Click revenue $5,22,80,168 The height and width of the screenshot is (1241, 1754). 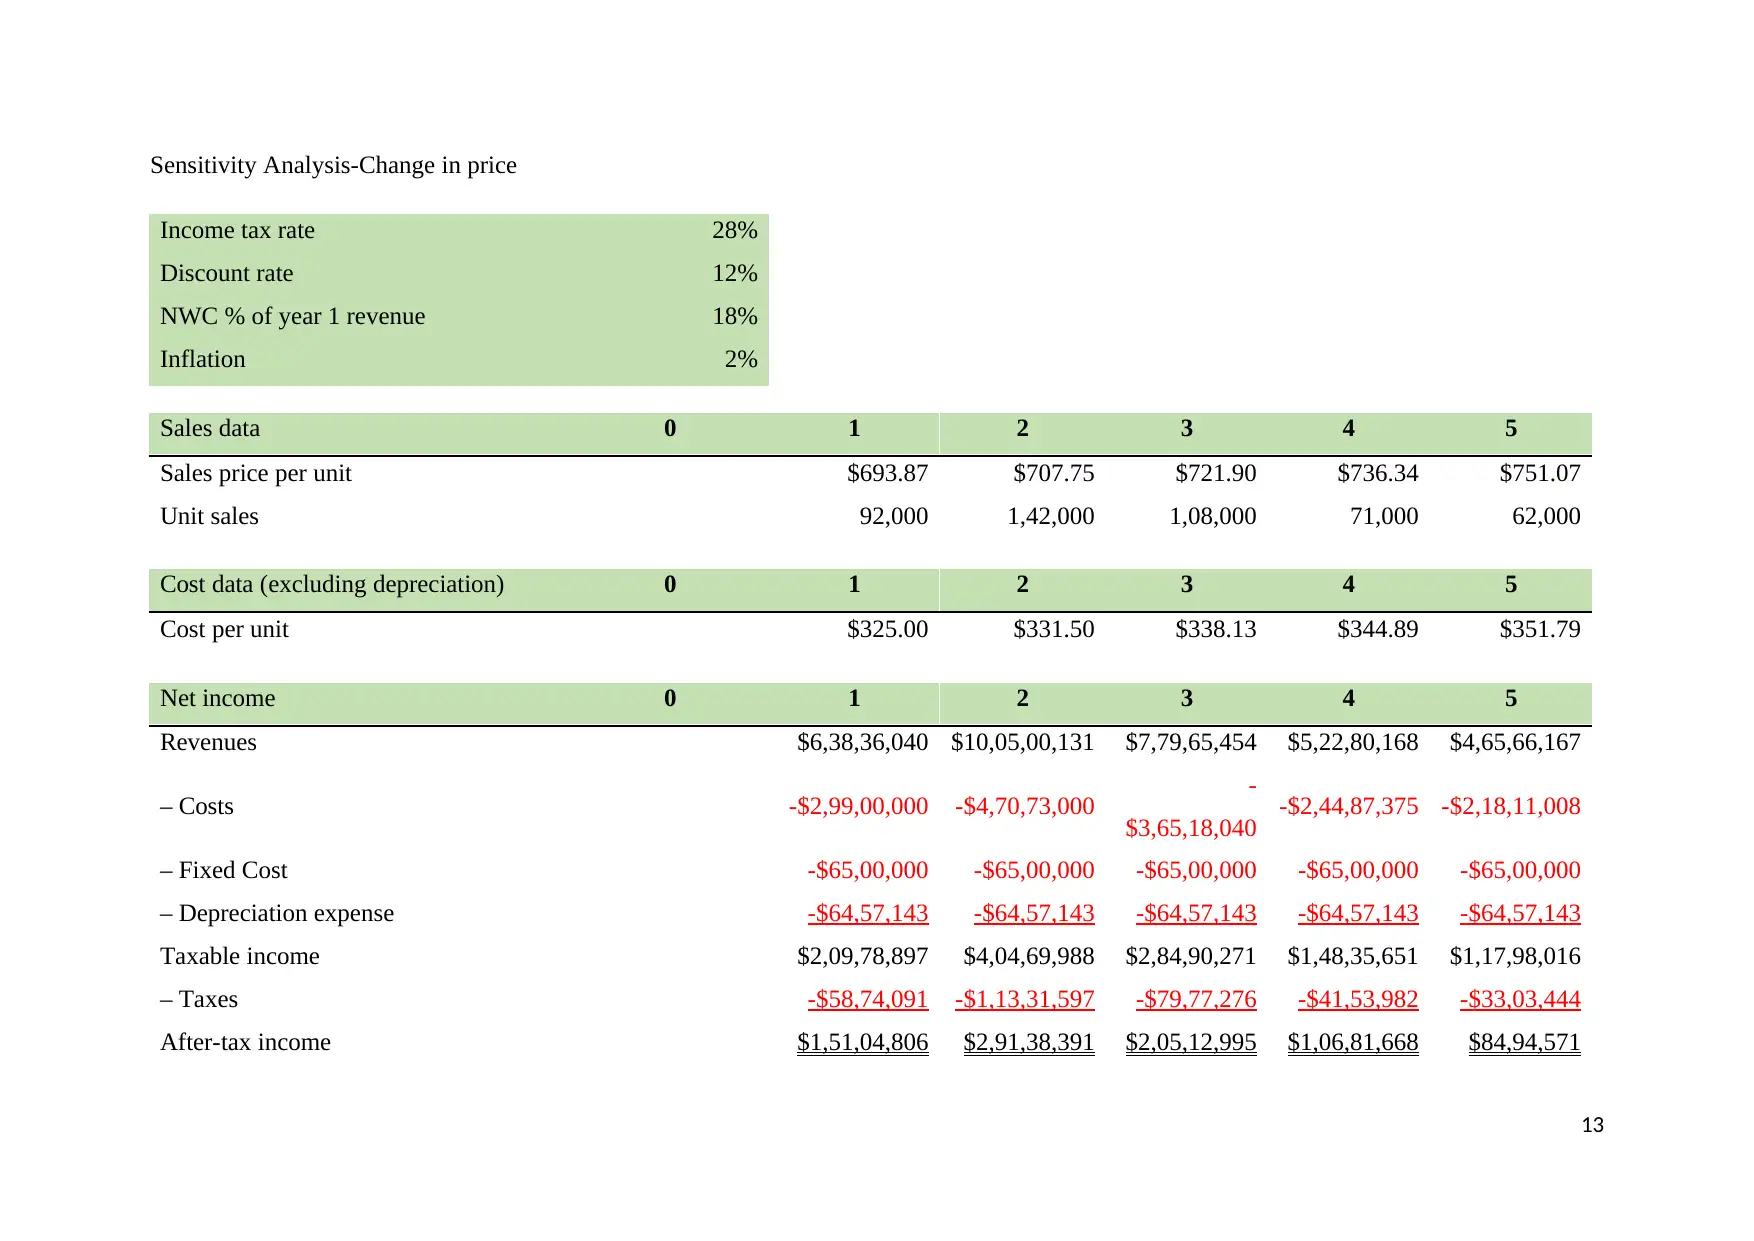1352,742
